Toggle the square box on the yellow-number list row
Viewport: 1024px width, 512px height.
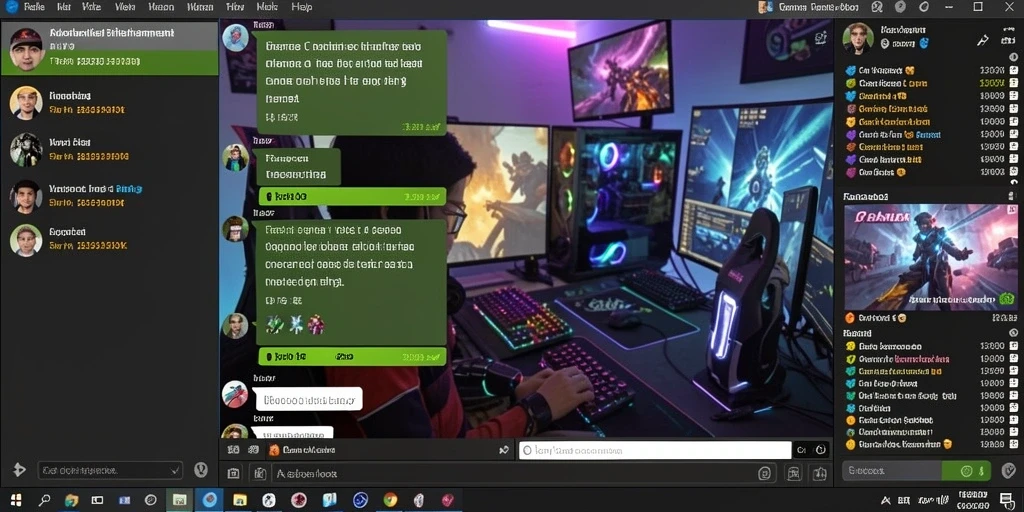[1014, 84]
